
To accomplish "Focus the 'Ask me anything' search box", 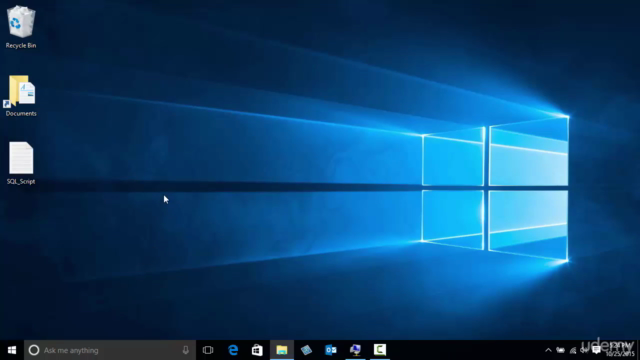I will 110,350.
